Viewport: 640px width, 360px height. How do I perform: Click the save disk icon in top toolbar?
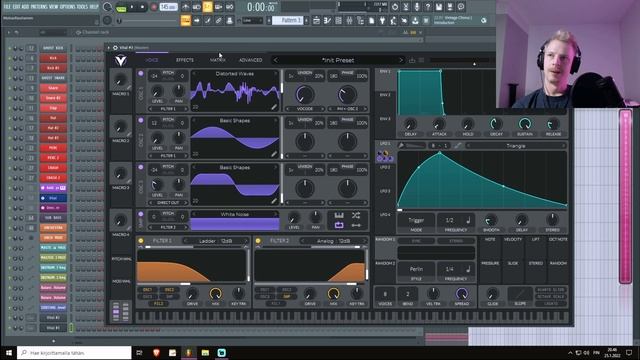[438, 7]
